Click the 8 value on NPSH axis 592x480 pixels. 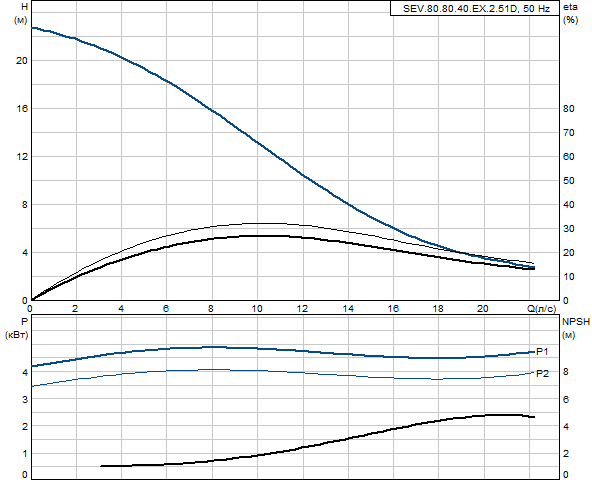click(x=566, y=372)
